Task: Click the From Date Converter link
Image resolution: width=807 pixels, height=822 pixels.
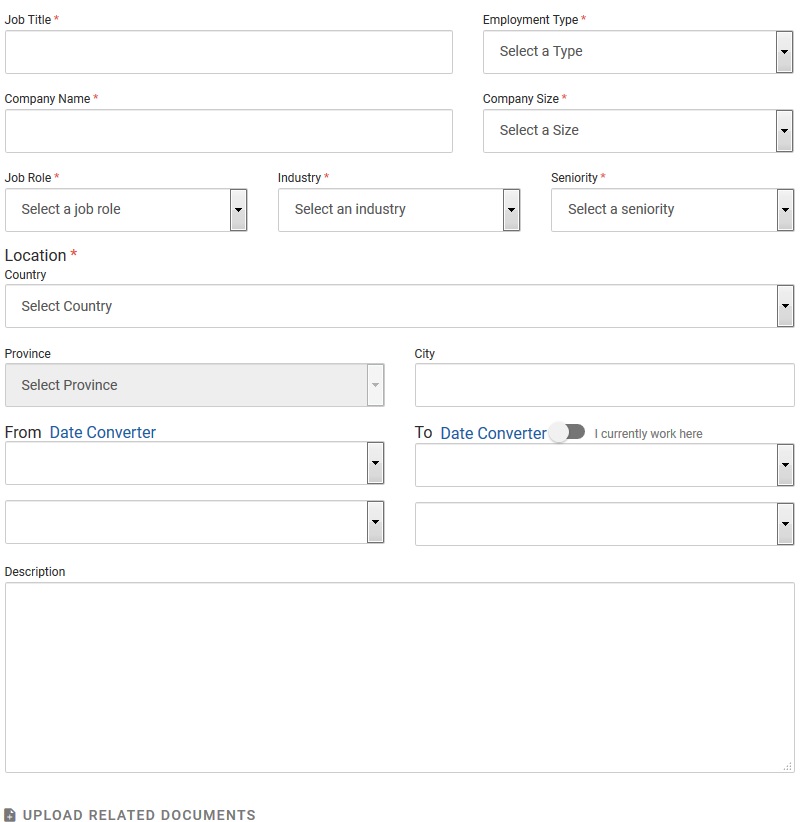Action: [103, 433]
